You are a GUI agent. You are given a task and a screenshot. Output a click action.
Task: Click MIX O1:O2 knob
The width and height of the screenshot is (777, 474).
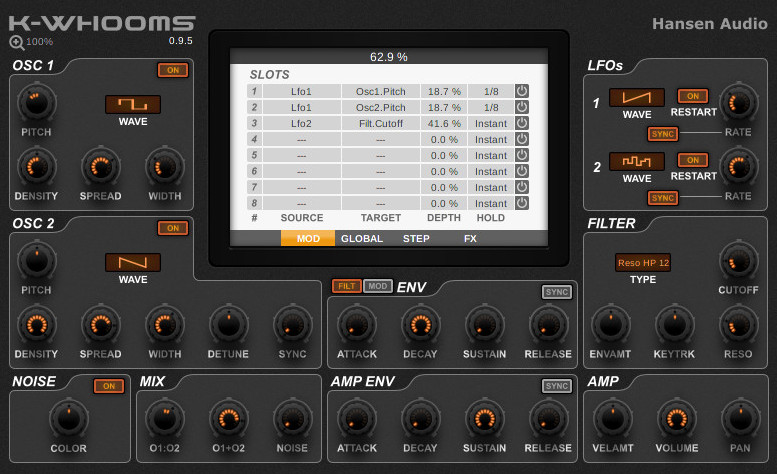pos(165,419)
